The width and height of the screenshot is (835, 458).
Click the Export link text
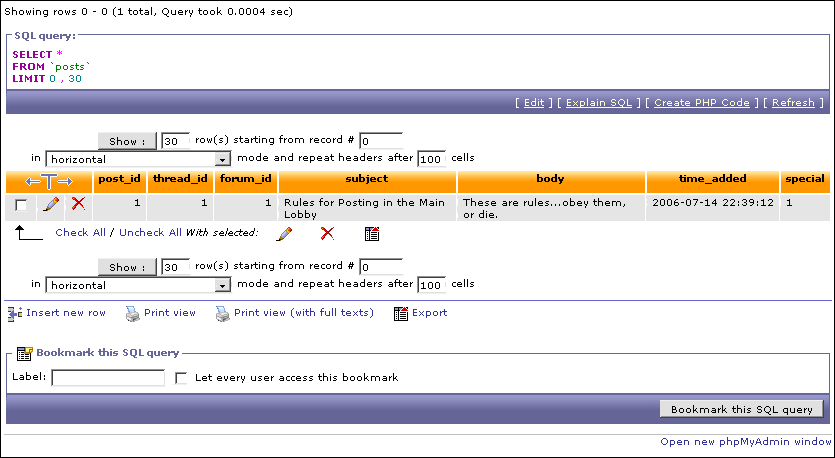tap(430, 313)
